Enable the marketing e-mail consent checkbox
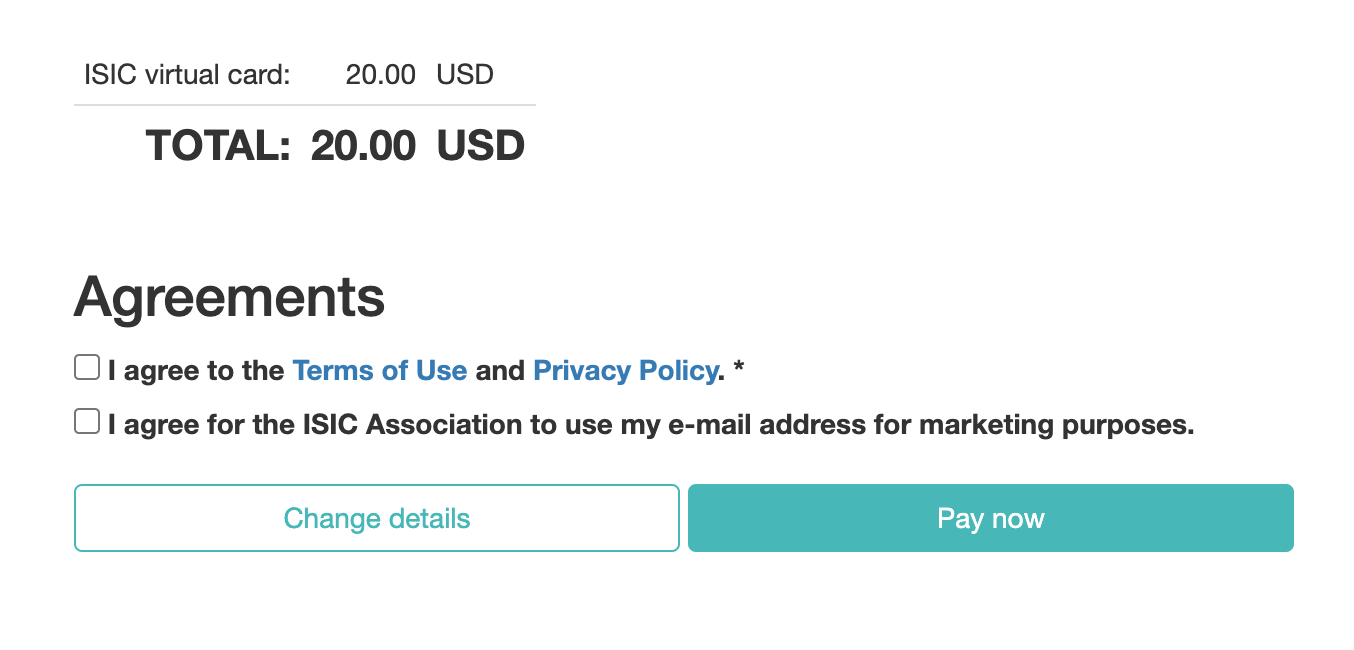Image resolution: width=1354 pixels, height=650 pixels. (87, 422)
